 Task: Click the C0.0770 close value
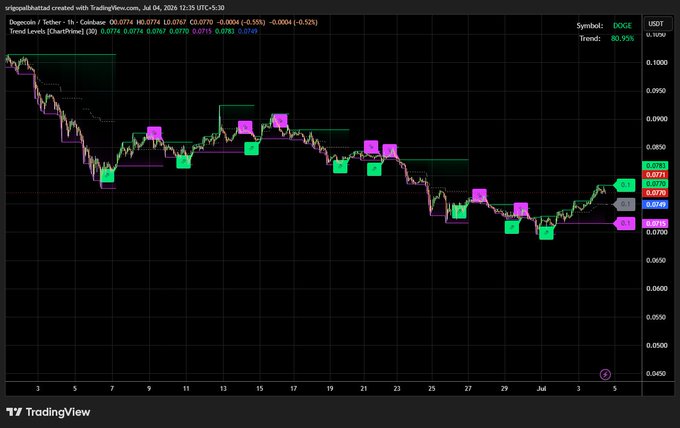click(201, 22)
